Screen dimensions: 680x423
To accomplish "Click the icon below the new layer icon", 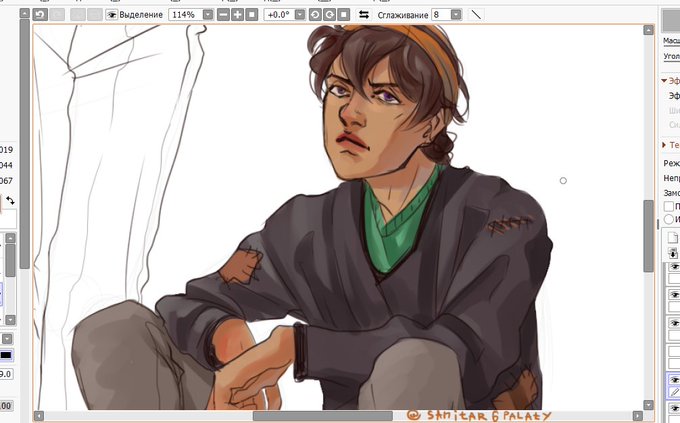I will (673, 253).
